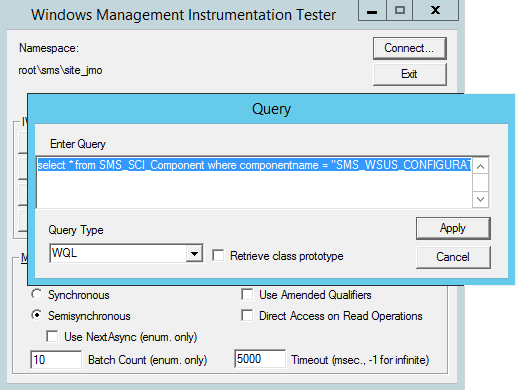Check Use NextAsync (enum. only)

pos(52,336)
